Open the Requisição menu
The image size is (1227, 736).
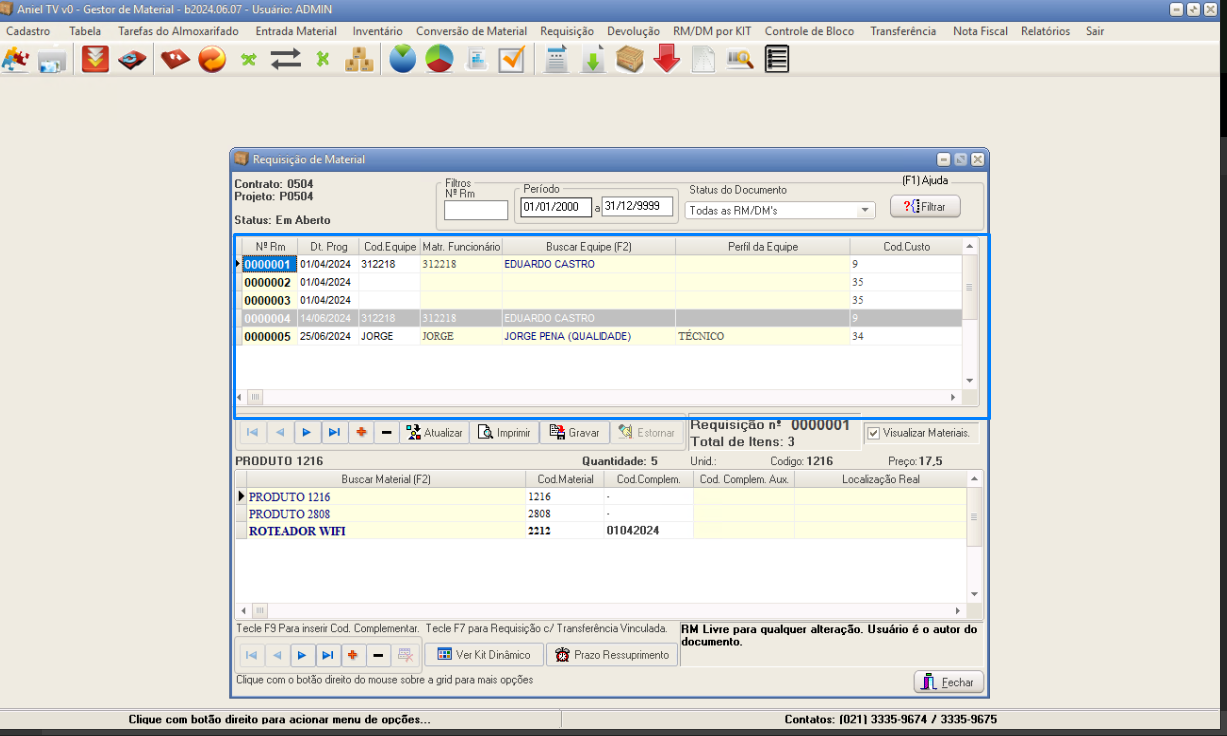coord(566,31)
